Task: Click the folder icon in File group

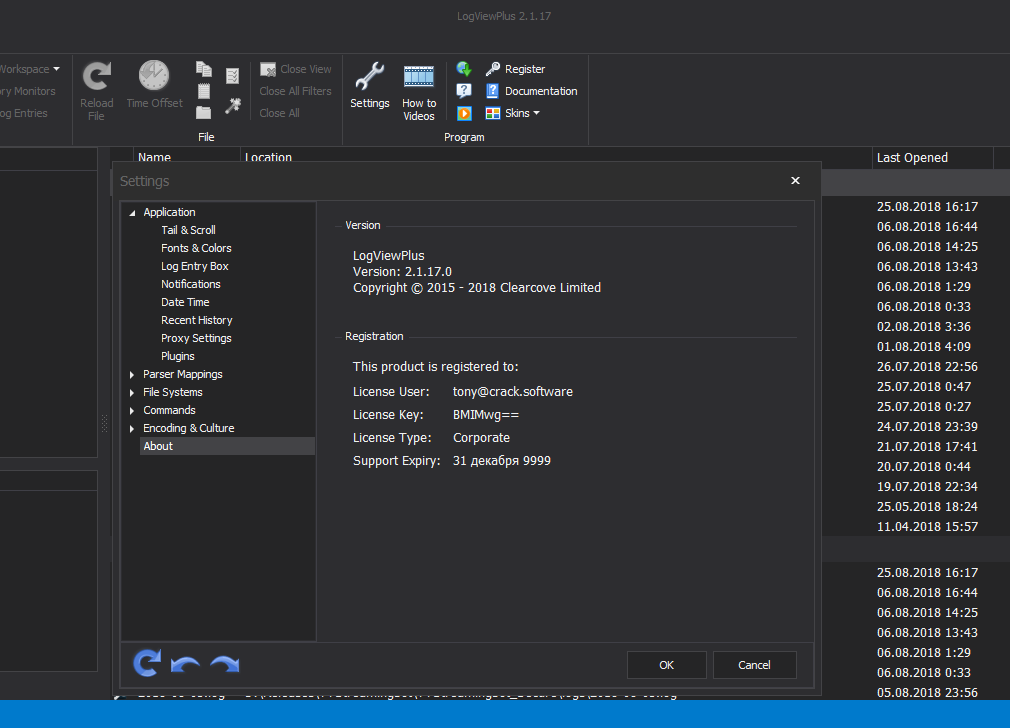Action: click(x=204, y=113)
